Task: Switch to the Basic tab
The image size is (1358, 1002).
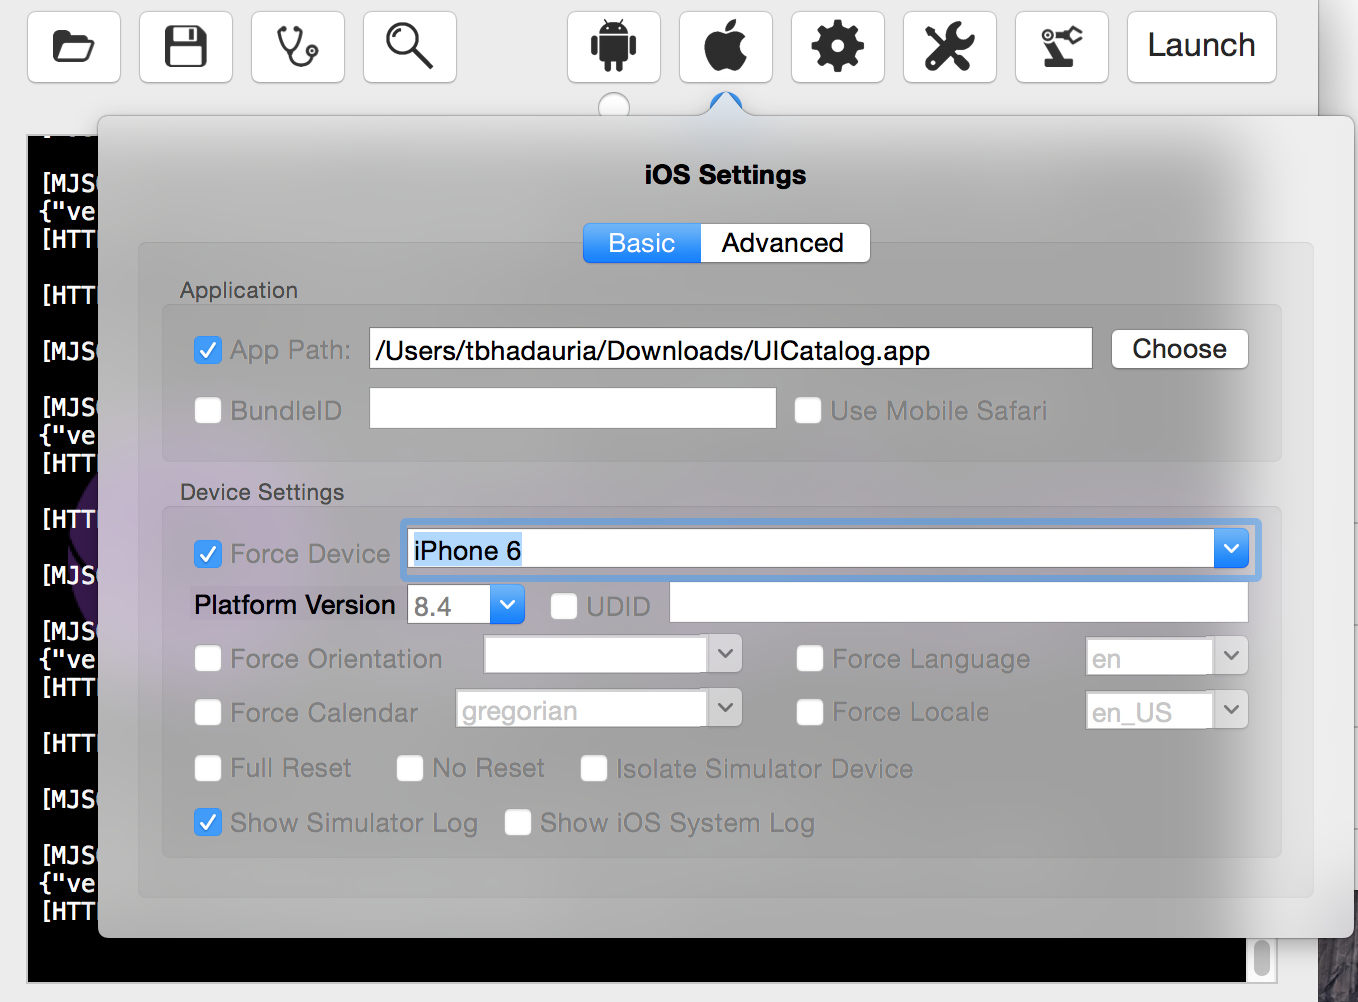Action: 642,243
